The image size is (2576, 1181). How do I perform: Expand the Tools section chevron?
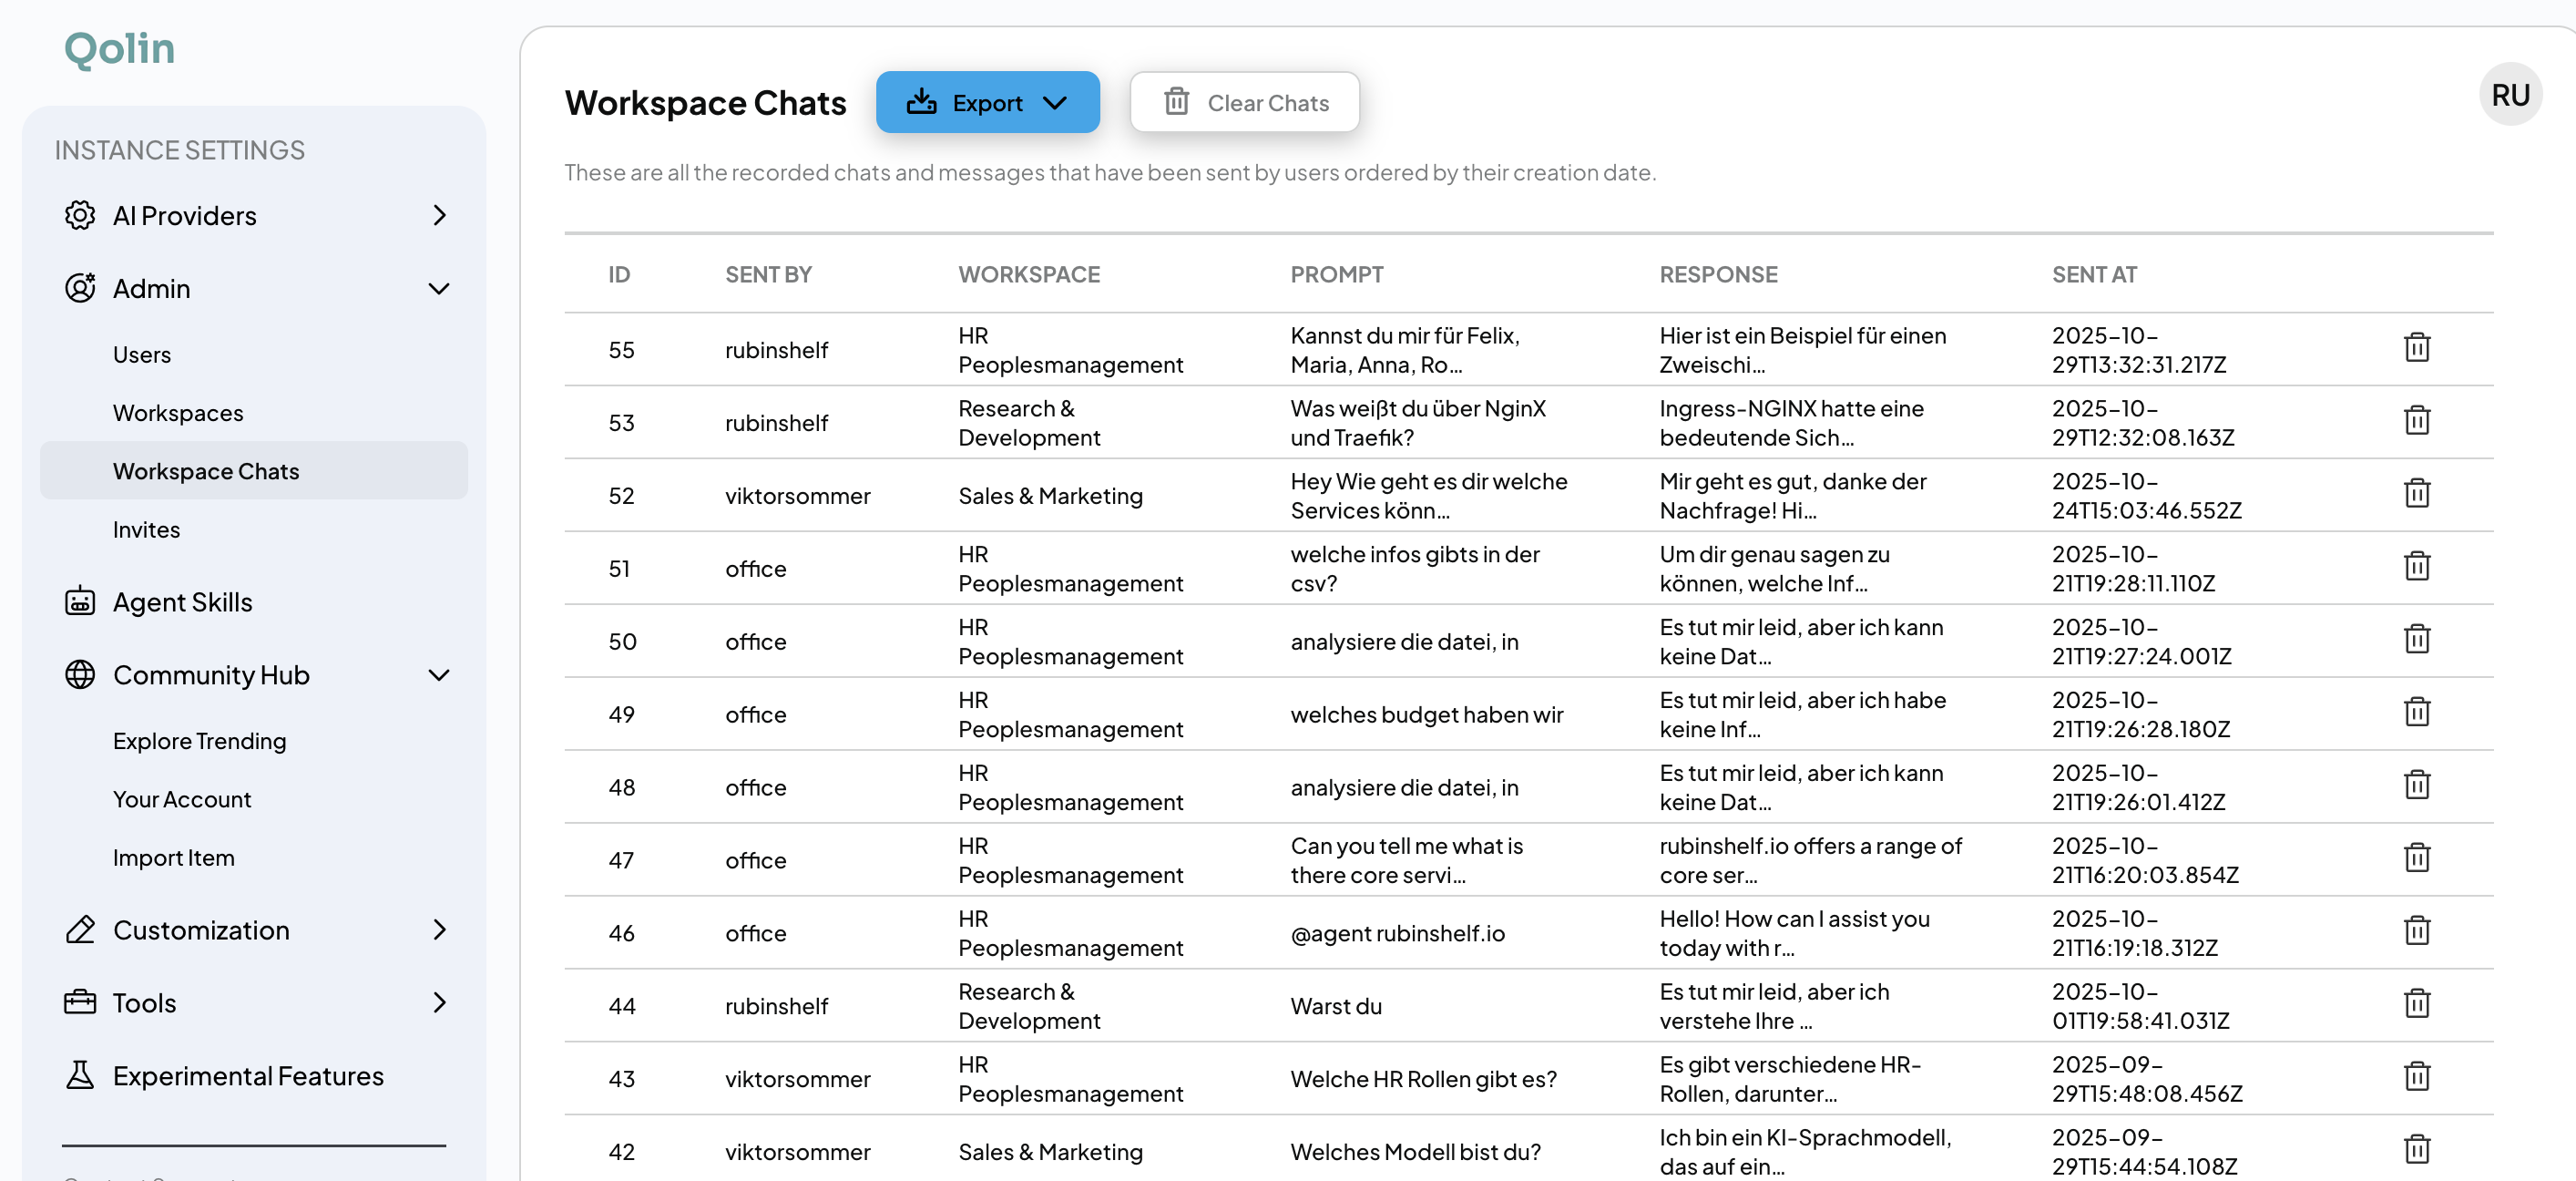[x=439, y=1002]
